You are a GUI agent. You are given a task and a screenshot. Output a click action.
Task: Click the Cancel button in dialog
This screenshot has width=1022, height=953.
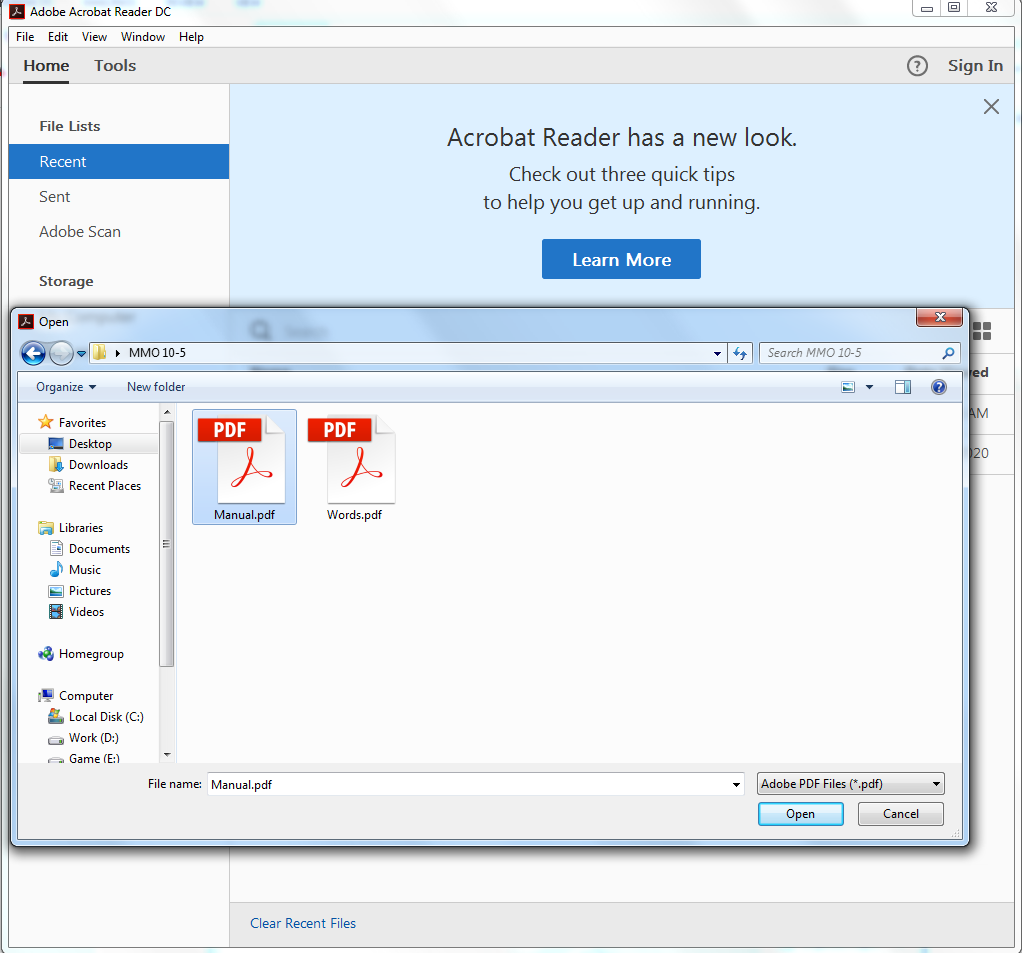[x=901, y=814]
